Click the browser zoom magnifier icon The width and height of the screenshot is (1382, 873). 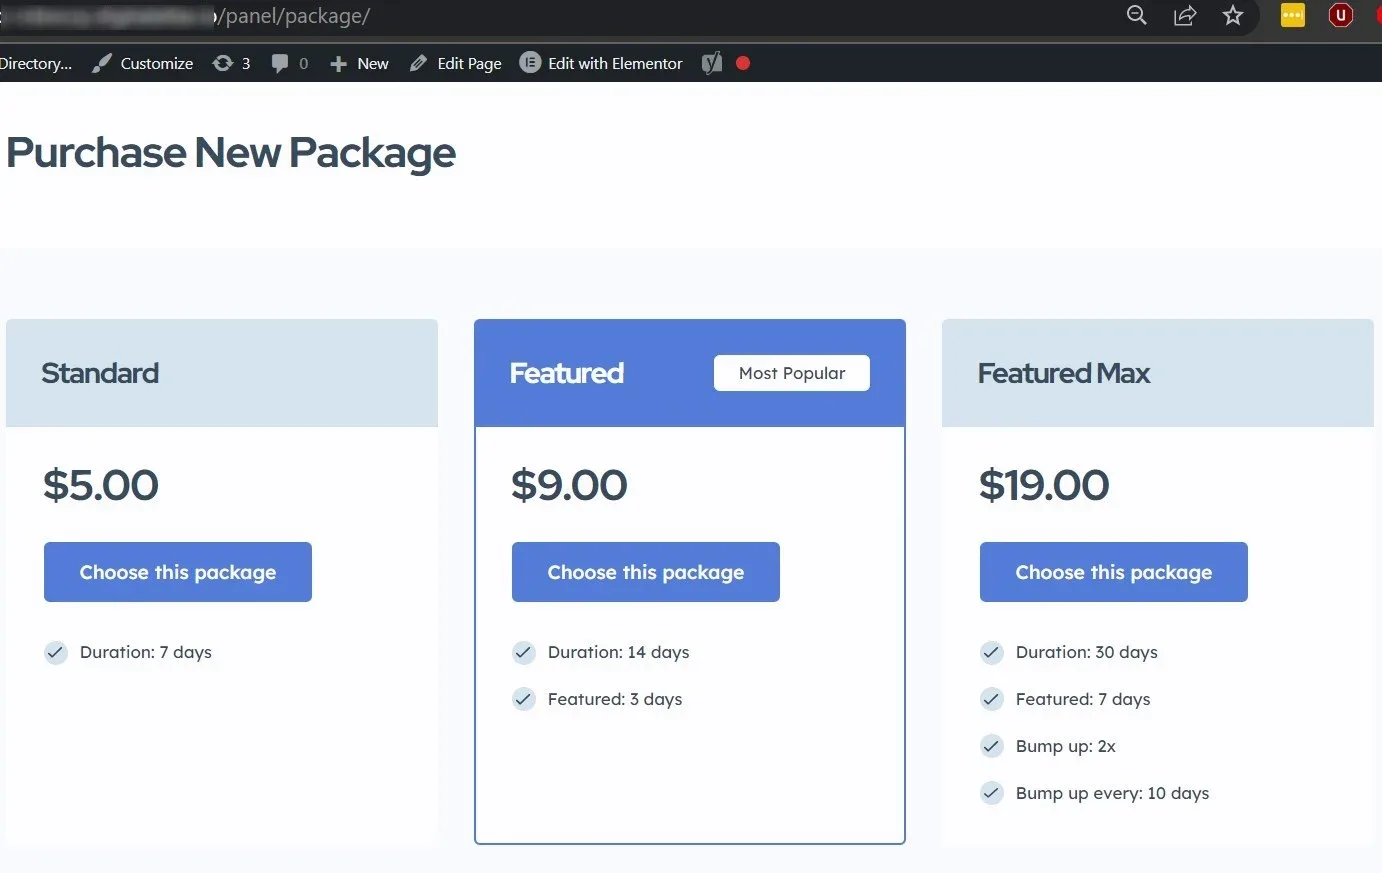point(1136,15)
